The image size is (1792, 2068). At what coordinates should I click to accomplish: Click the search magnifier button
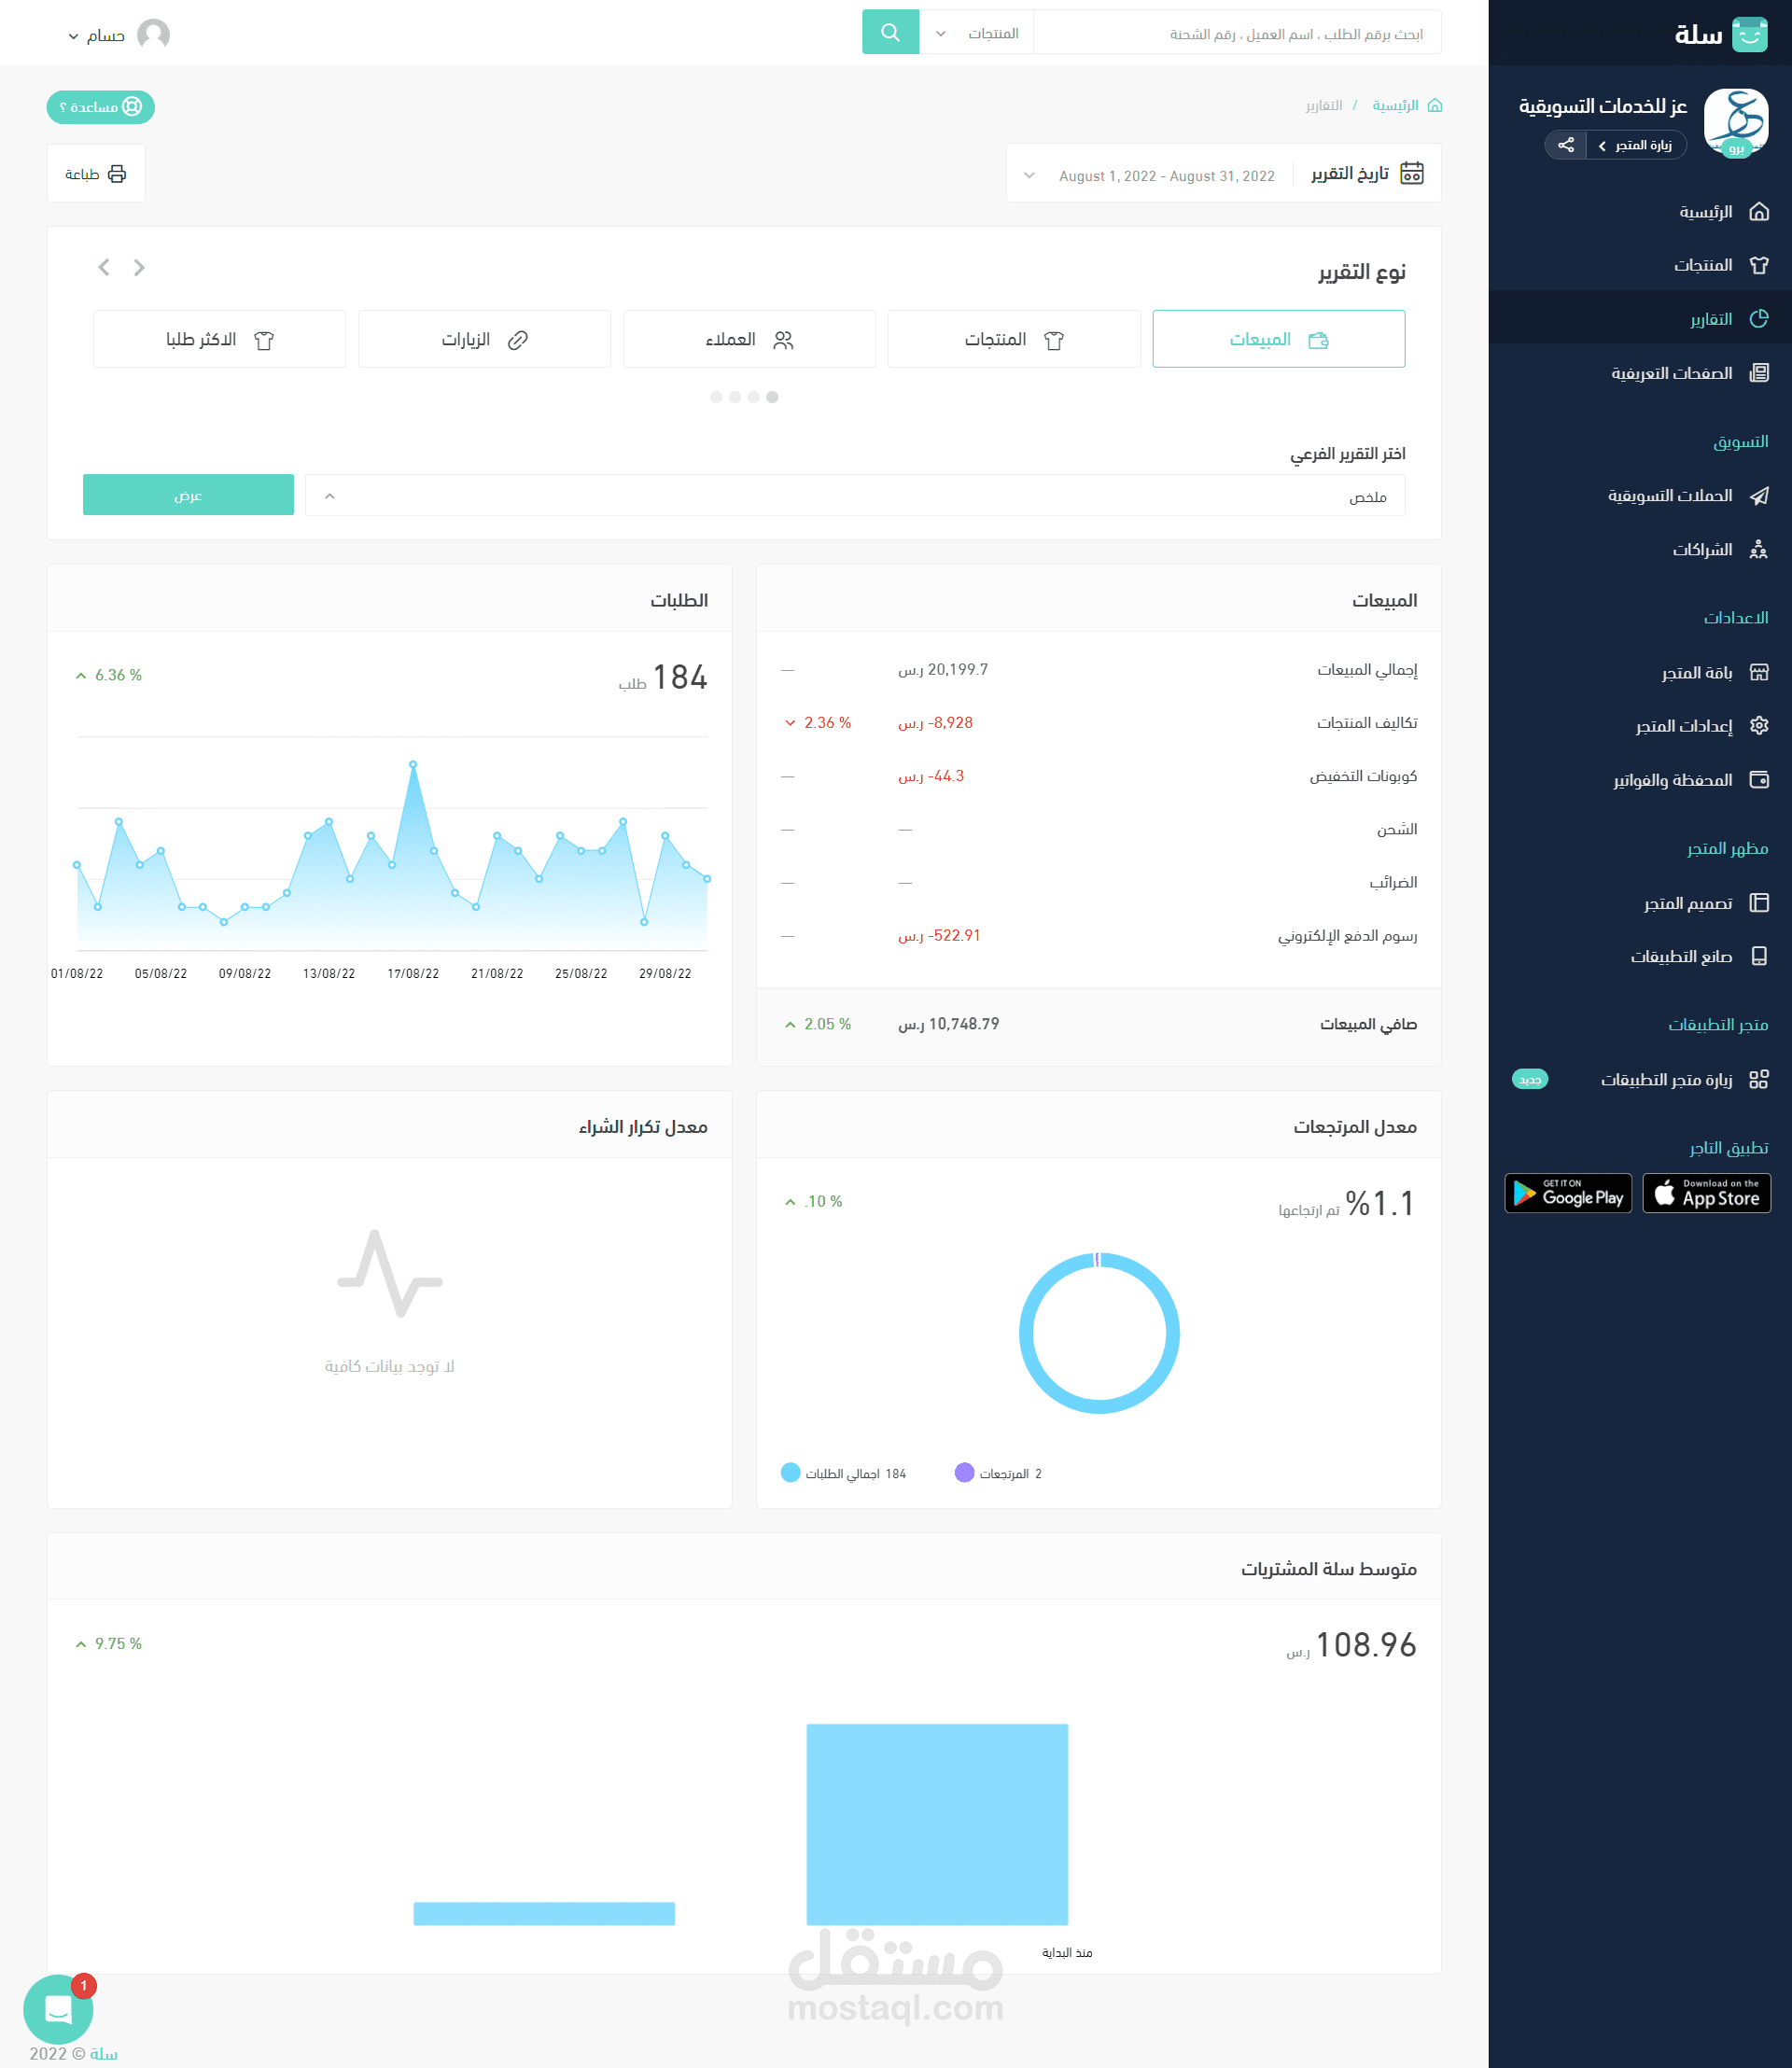pos(890,33)
